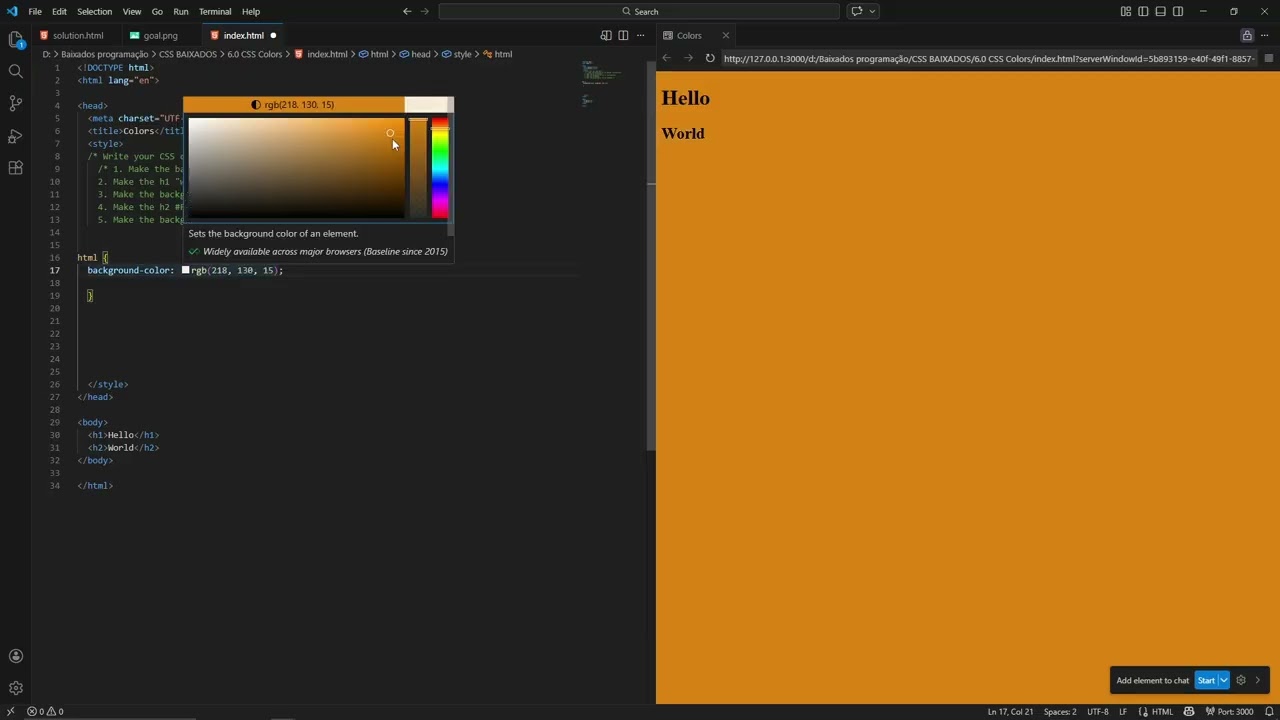Click the errors and warnings indicator

(45, 712)
